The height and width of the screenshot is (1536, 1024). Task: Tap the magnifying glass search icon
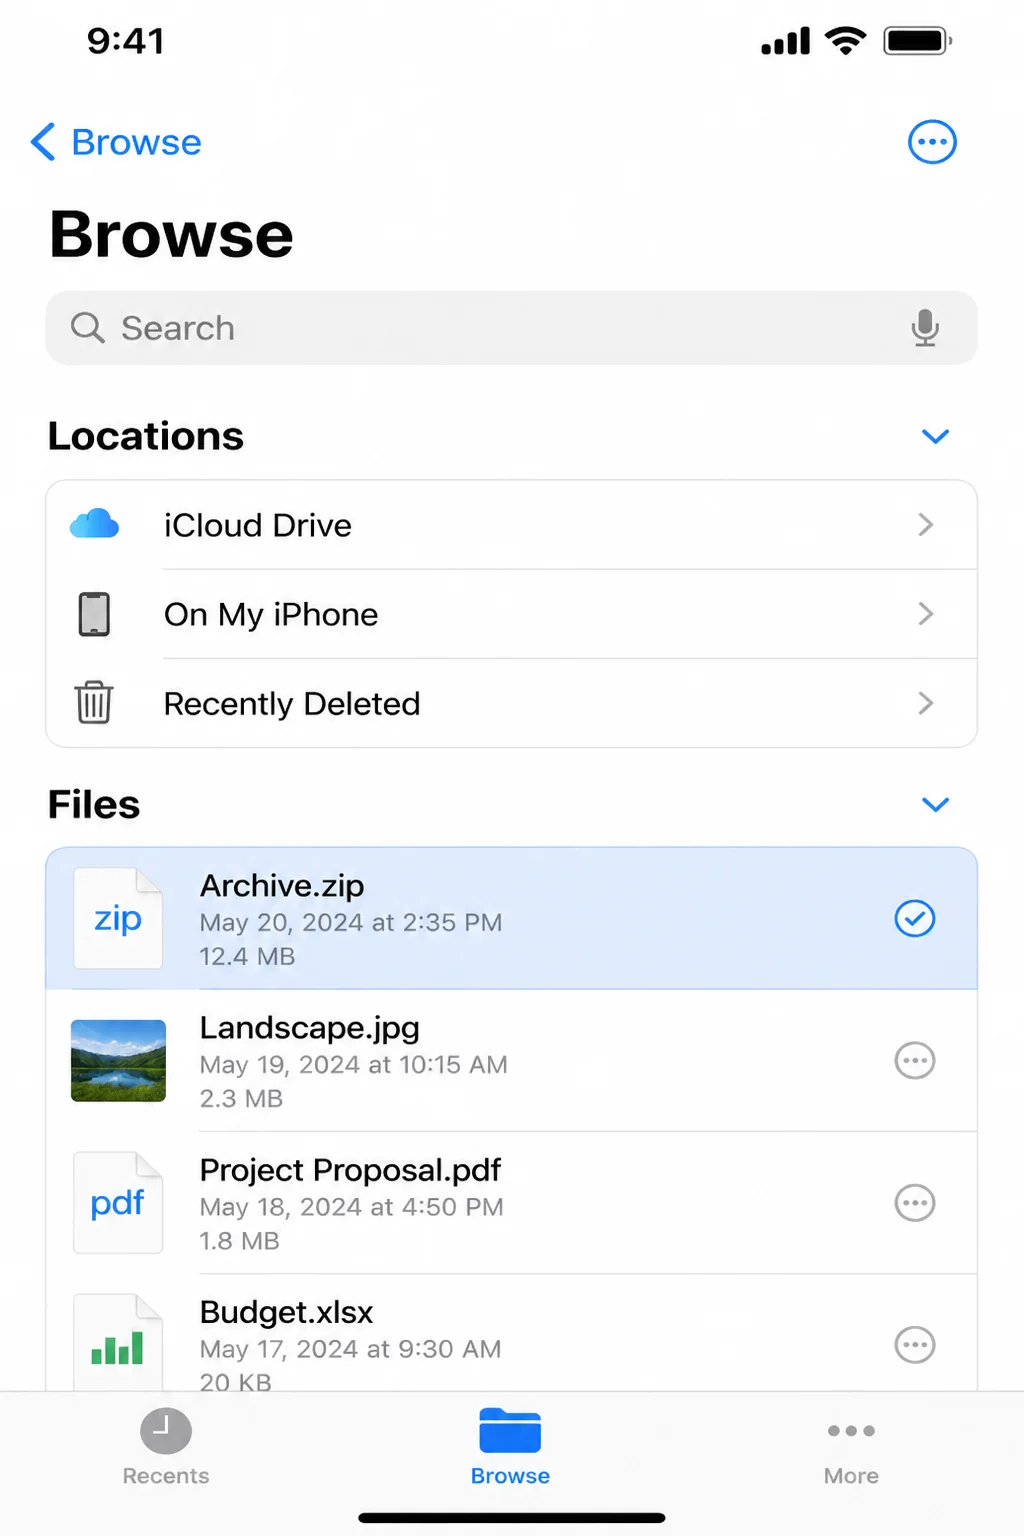point(88,327)
